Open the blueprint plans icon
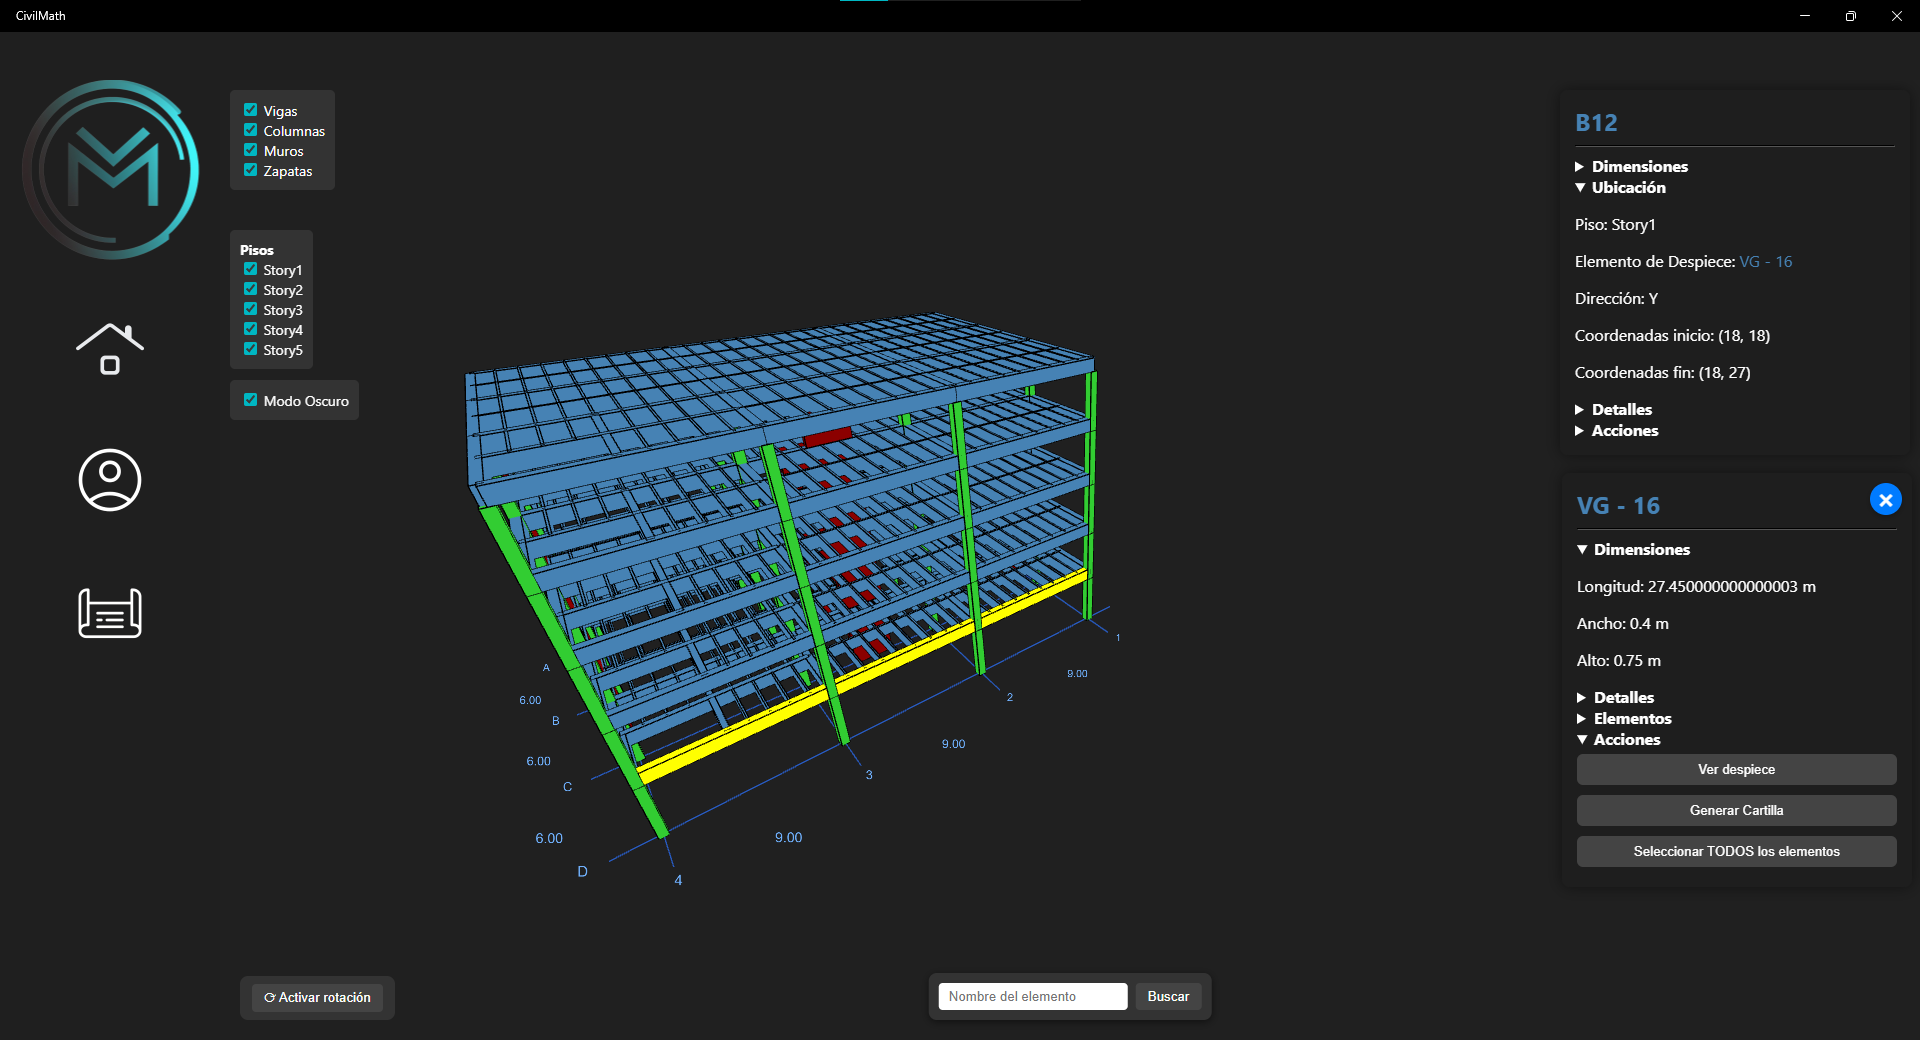Image resolution: width=1920 pixels, height=1040 pixels. [x=110, y=613]
